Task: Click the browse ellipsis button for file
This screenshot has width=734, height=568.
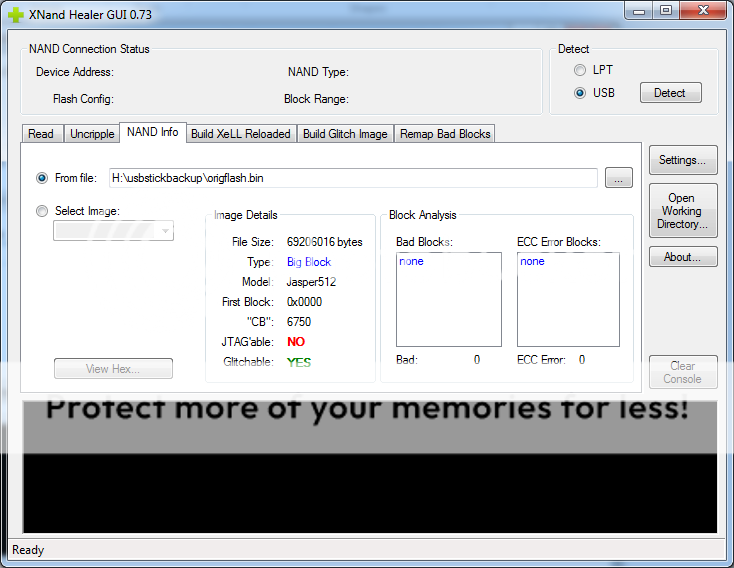Action: (619, 178)
